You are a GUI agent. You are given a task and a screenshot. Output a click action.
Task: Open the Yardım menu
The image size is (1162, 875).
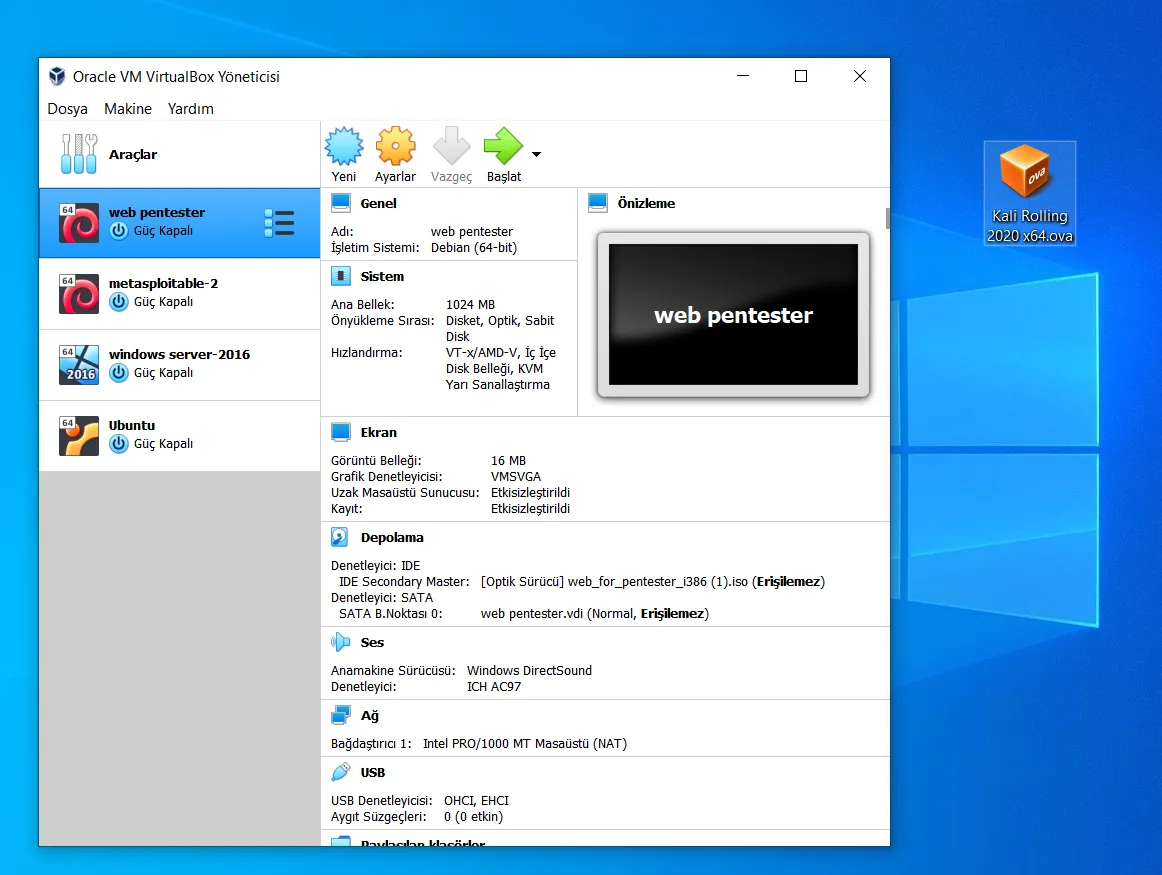click(190, 109)
